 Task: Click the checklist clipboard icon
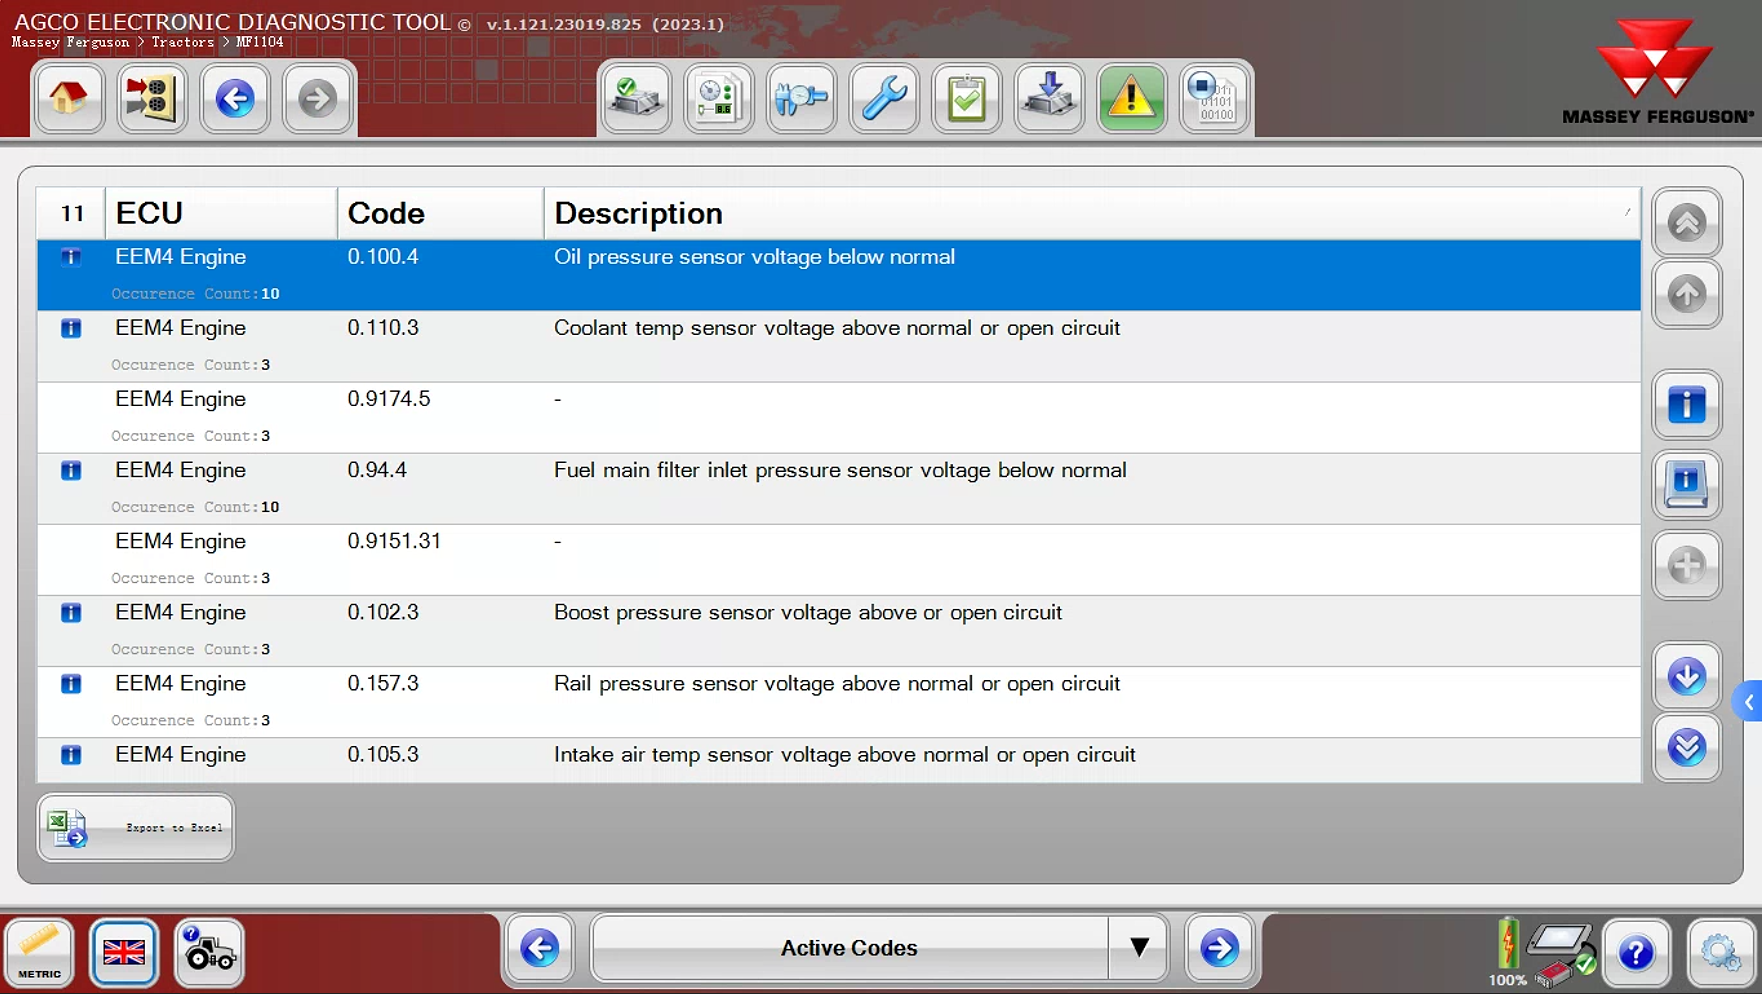point(966,98)
